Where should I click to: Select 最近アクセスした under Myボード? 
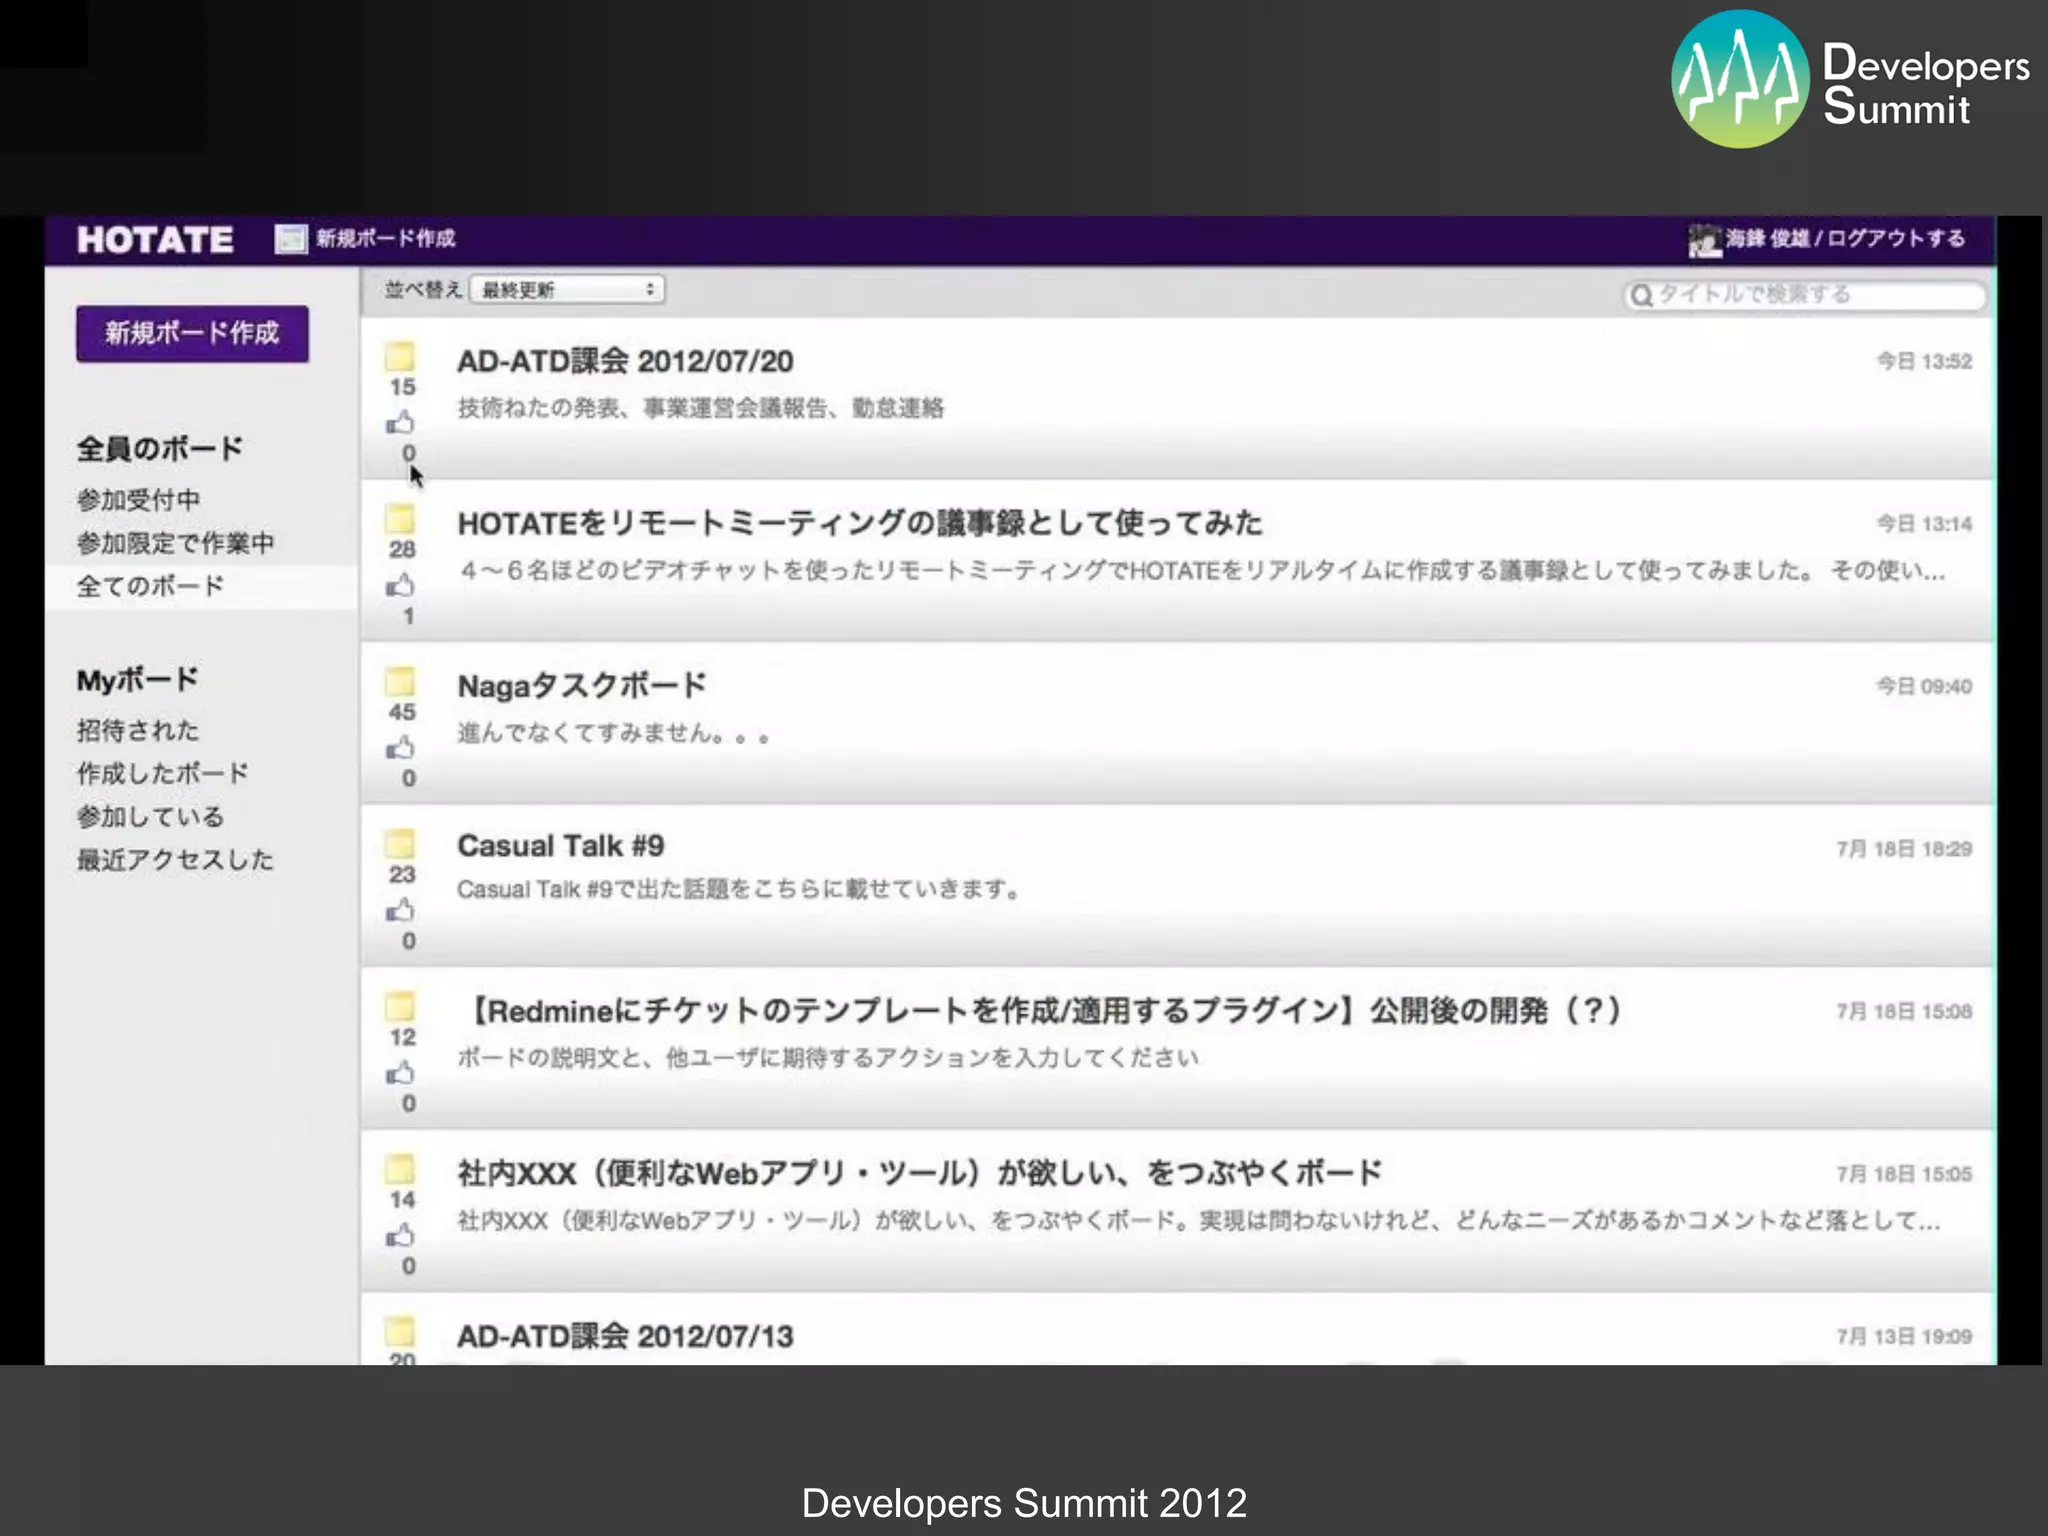point(175,859)
